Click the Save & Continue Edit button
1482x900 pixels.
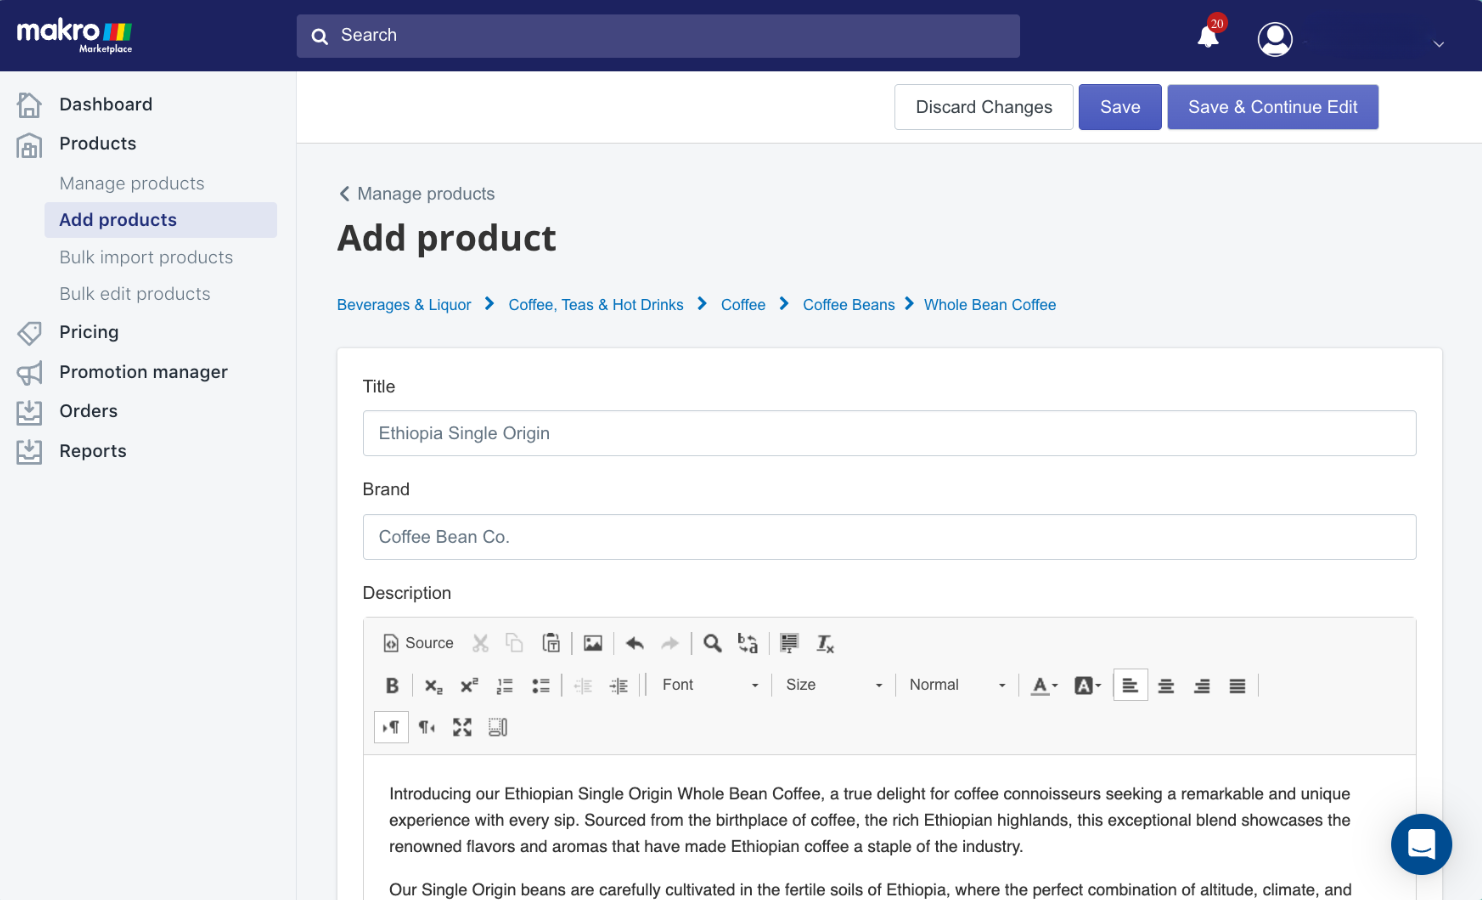tap(1273, 107)
